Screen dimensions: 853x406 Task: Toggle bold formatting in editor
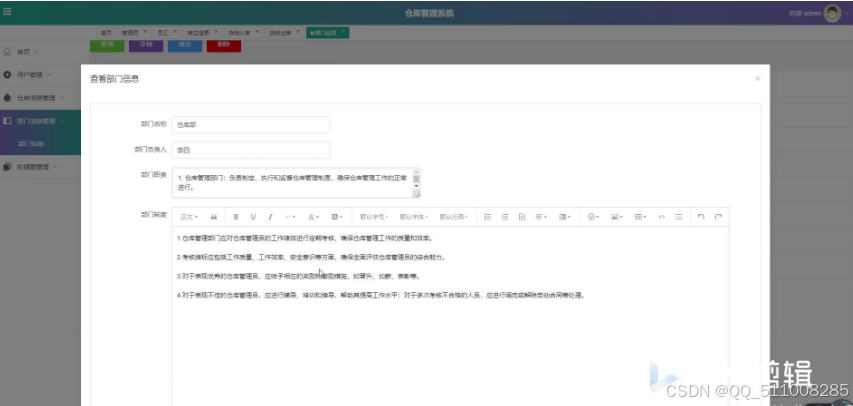(236, 217)
